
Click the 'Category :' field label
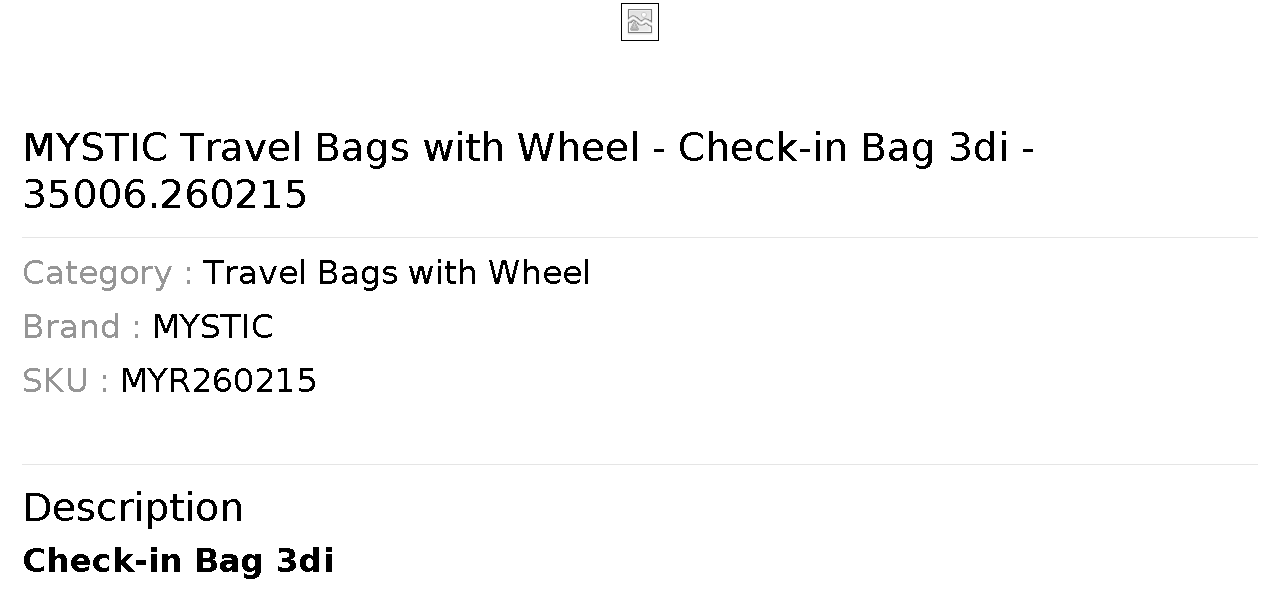point(108,273)
